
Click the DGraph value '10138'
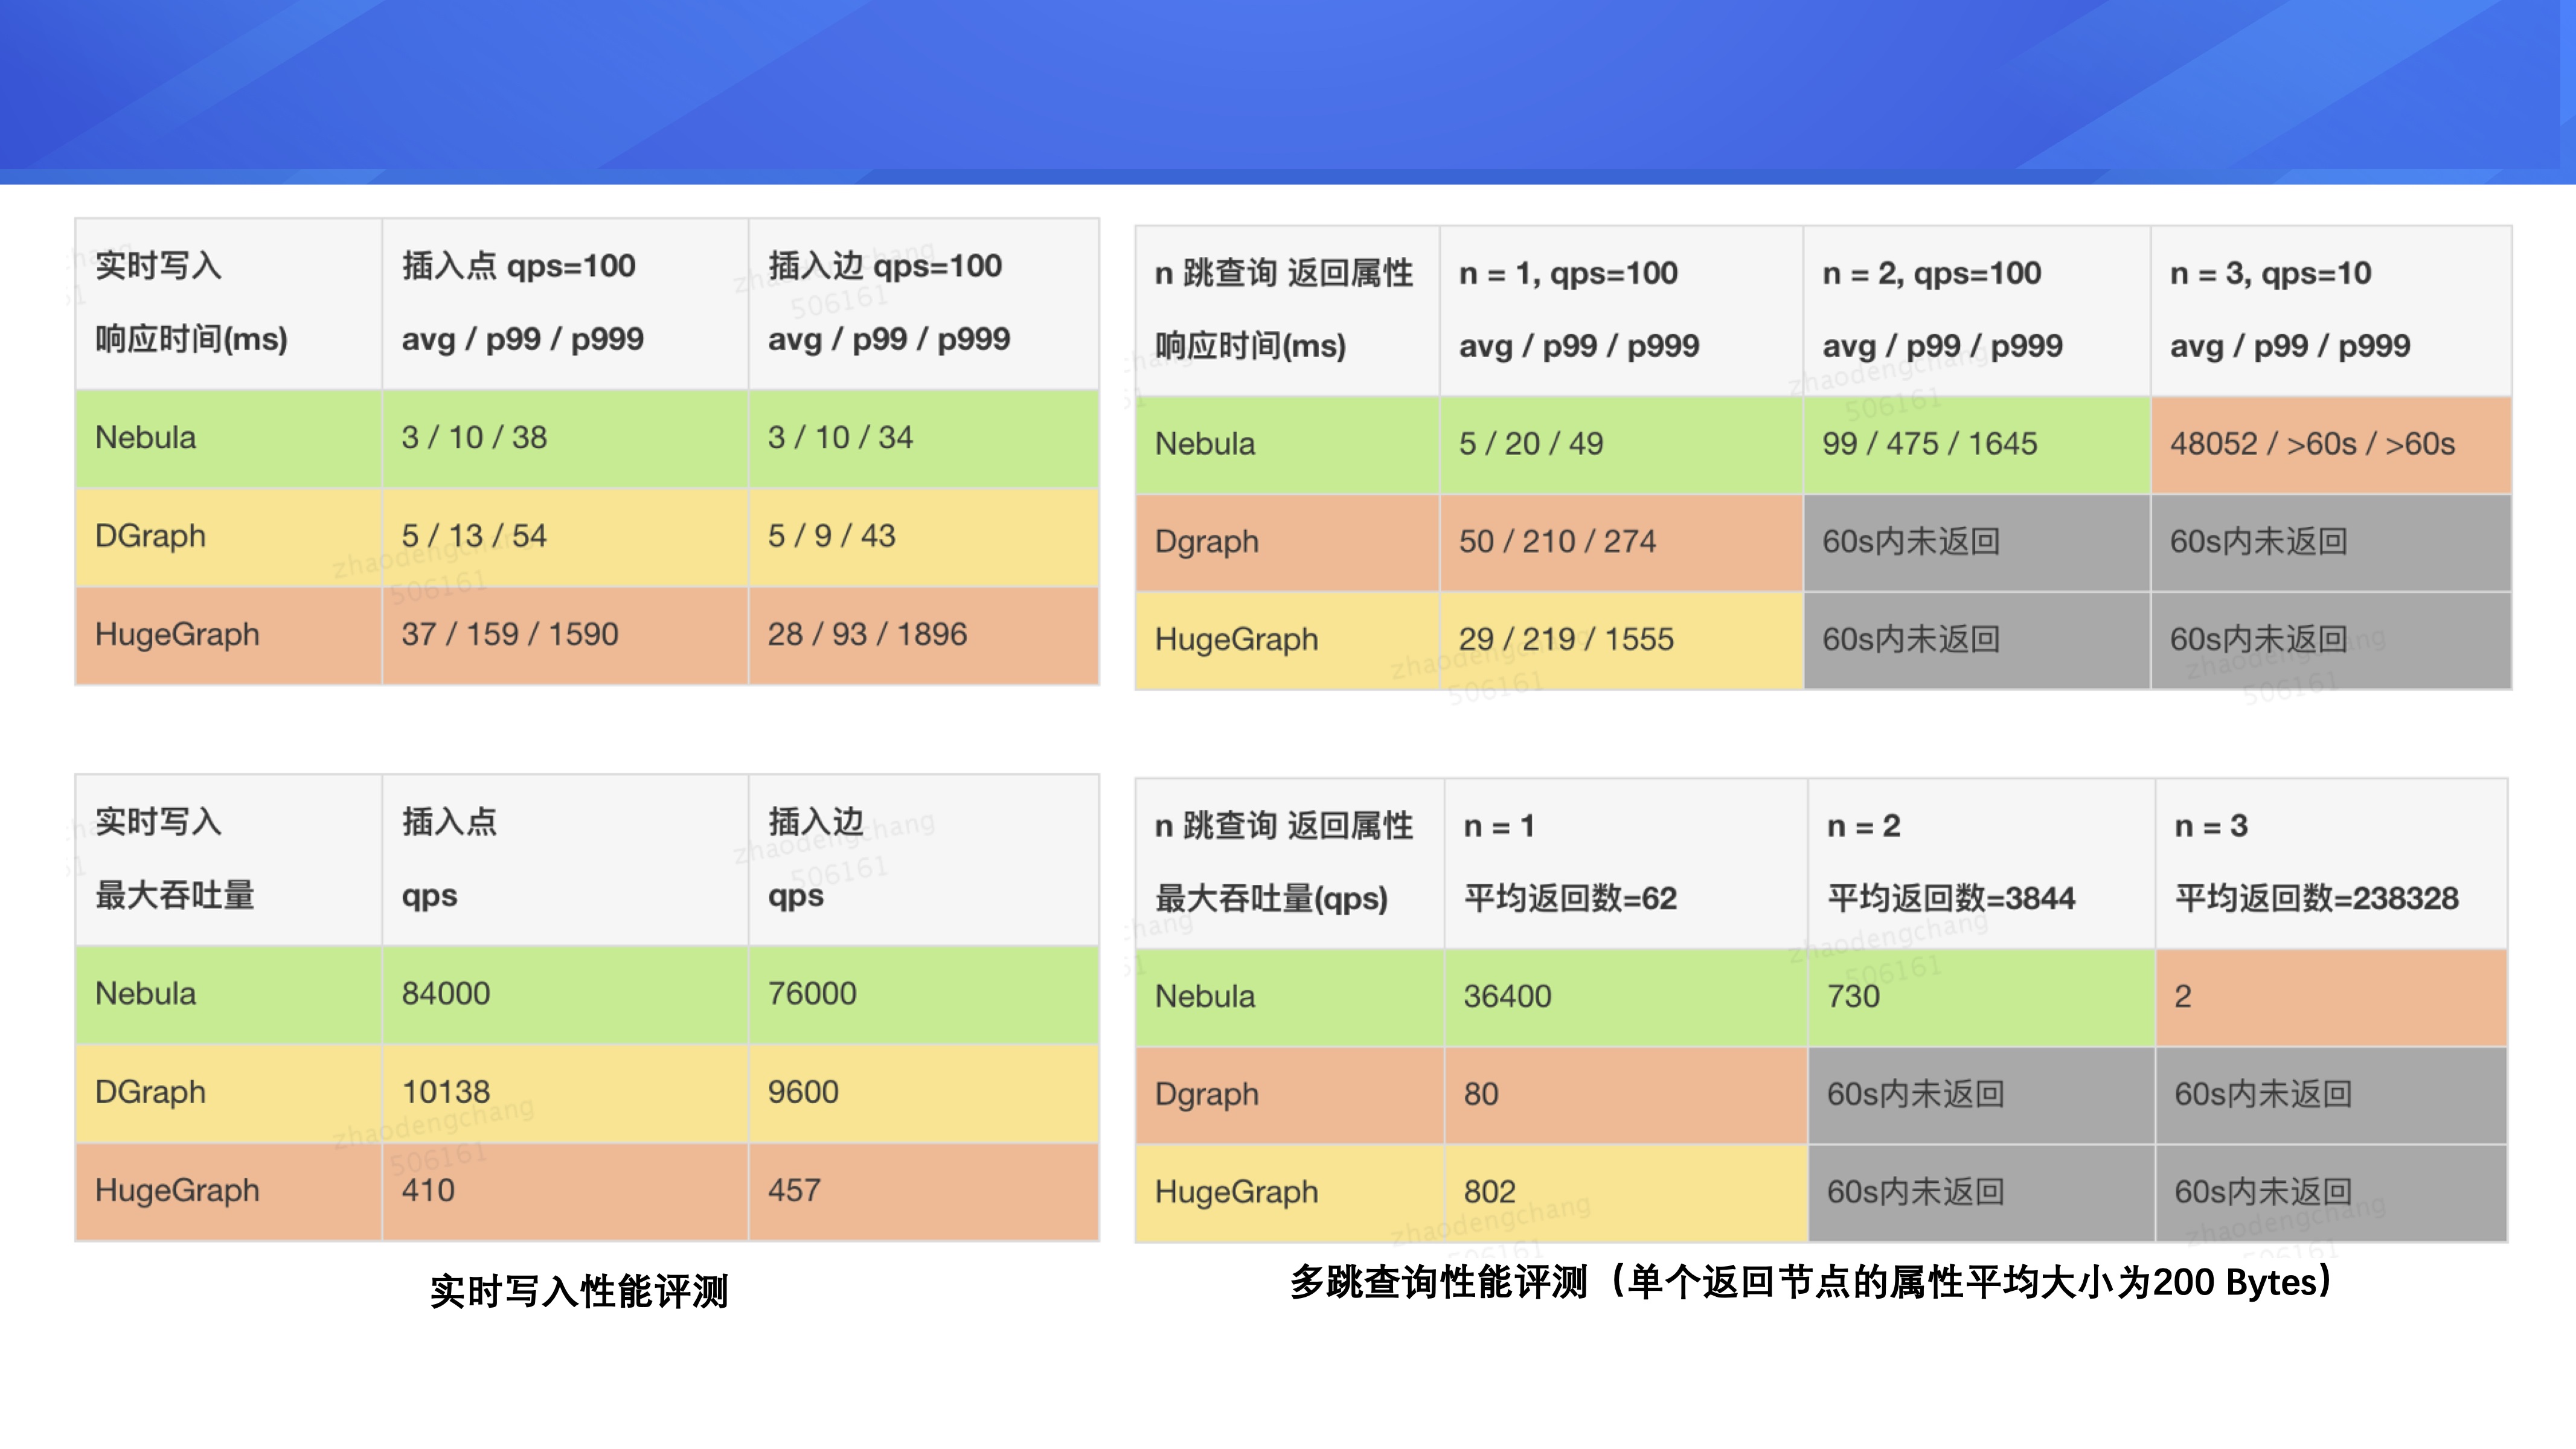click(446, 1091)
